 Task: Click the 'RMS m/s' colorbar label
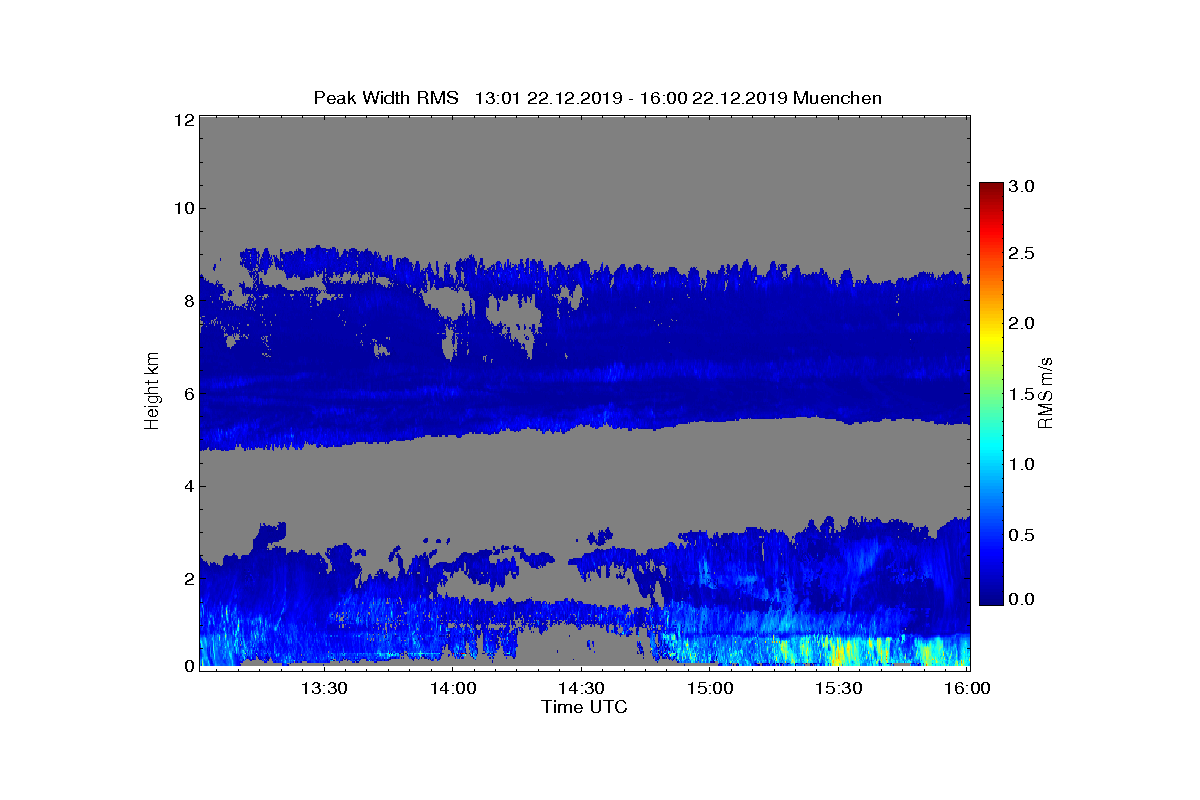tap(1045, 391)
